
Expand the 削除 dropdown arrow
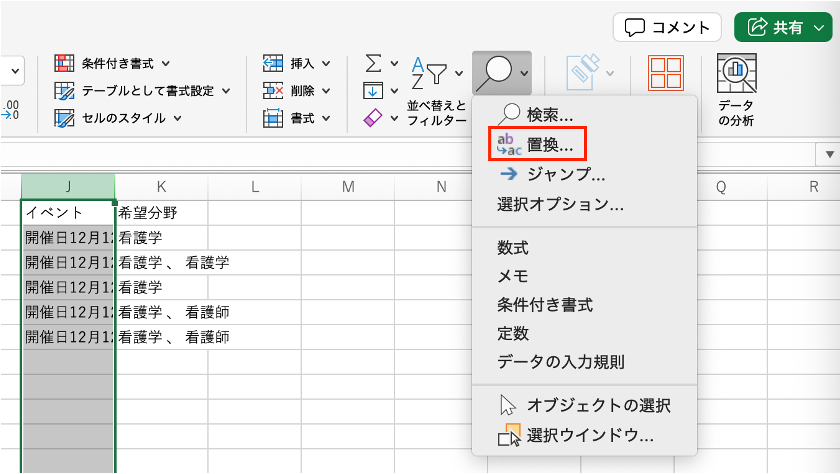326,91
